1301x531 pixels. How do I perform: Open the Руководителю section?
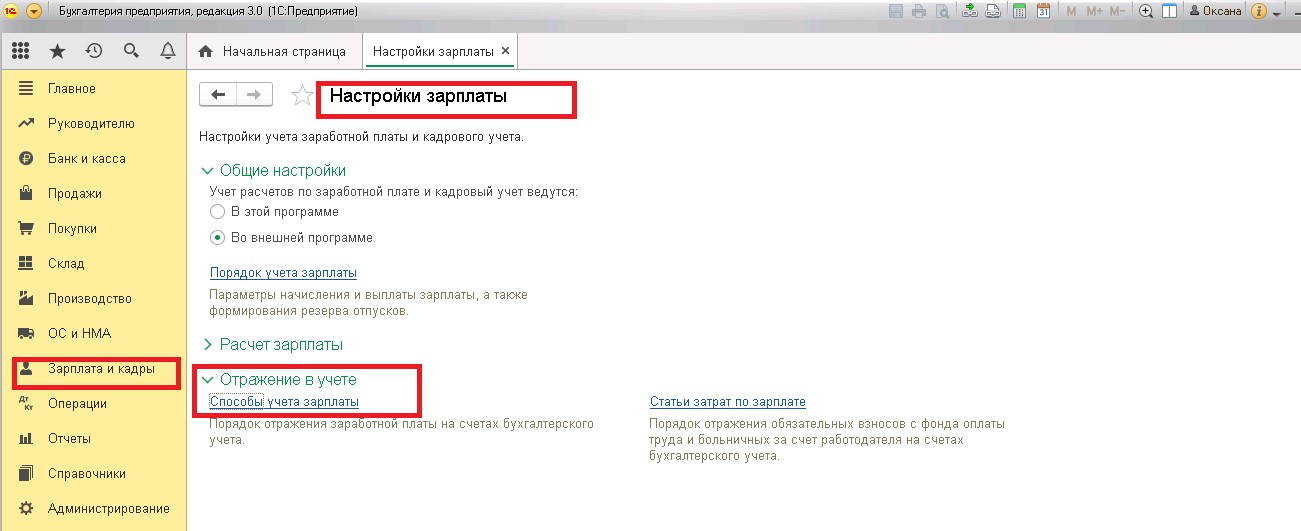click(x=93, y=124)
